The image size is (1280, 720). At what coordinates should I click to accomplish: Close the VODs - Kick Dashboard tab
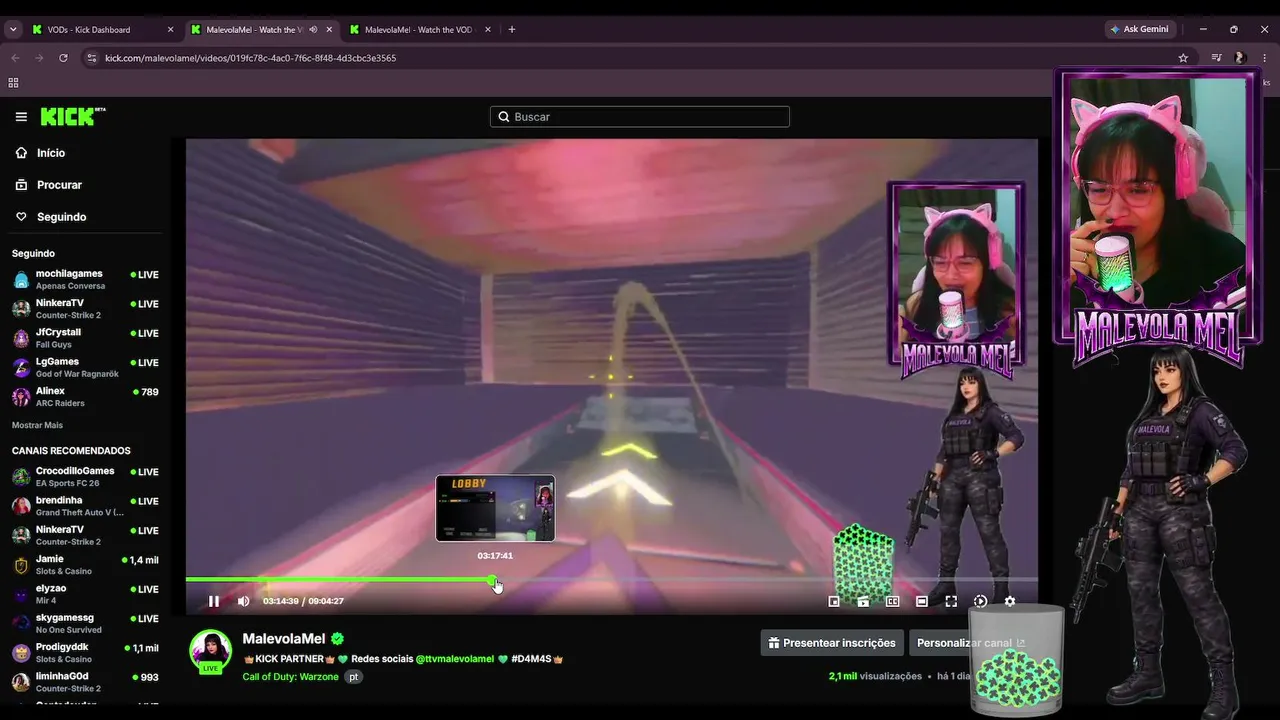(170, 30)
